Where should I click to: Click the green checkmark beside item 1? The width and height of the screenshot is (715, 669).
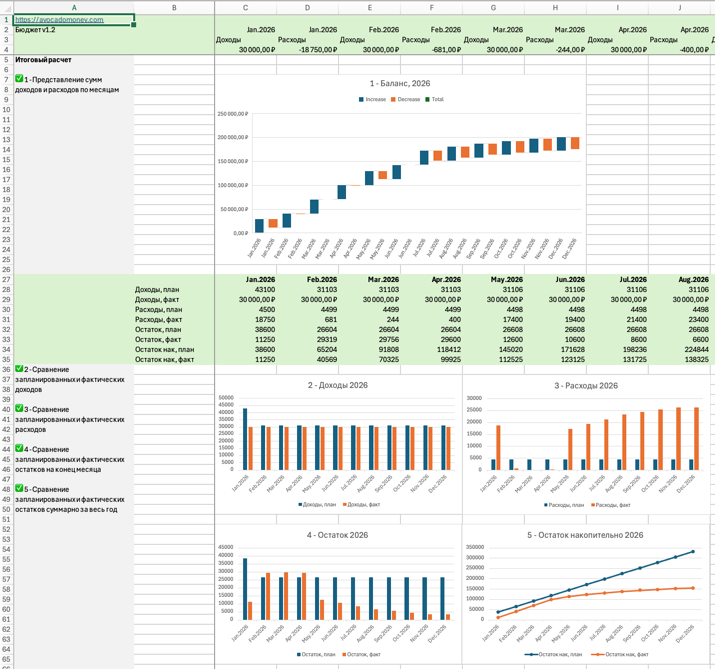19,78
